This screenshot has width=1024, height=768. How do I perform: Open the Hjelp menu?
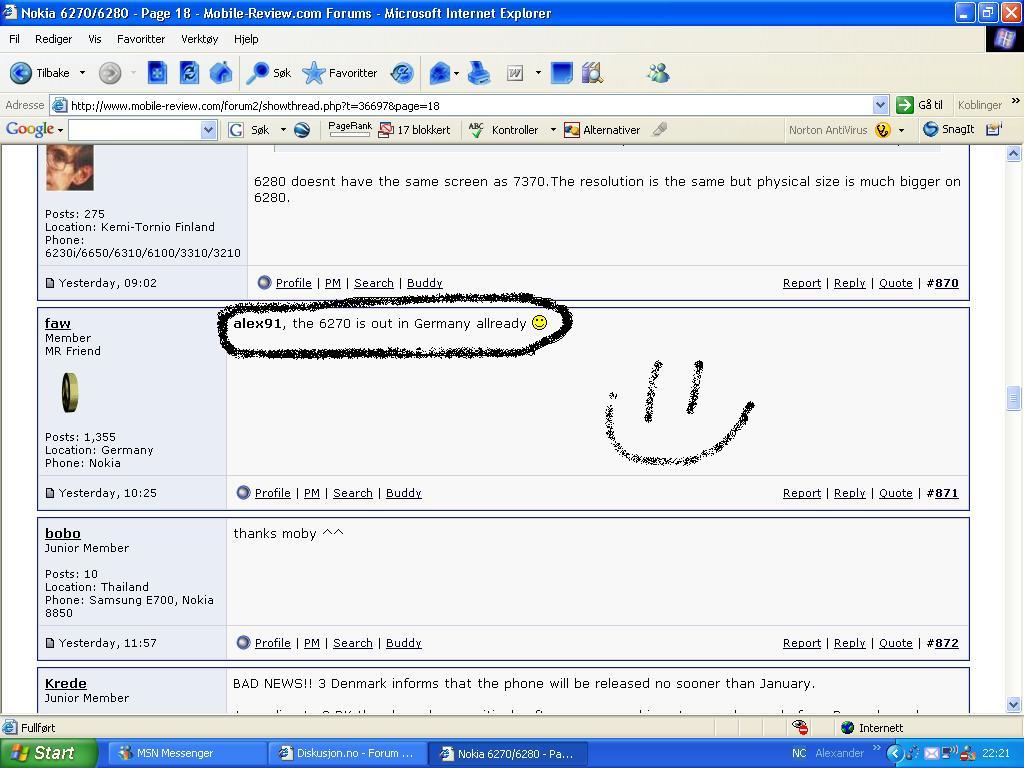(x=246, y=39)
